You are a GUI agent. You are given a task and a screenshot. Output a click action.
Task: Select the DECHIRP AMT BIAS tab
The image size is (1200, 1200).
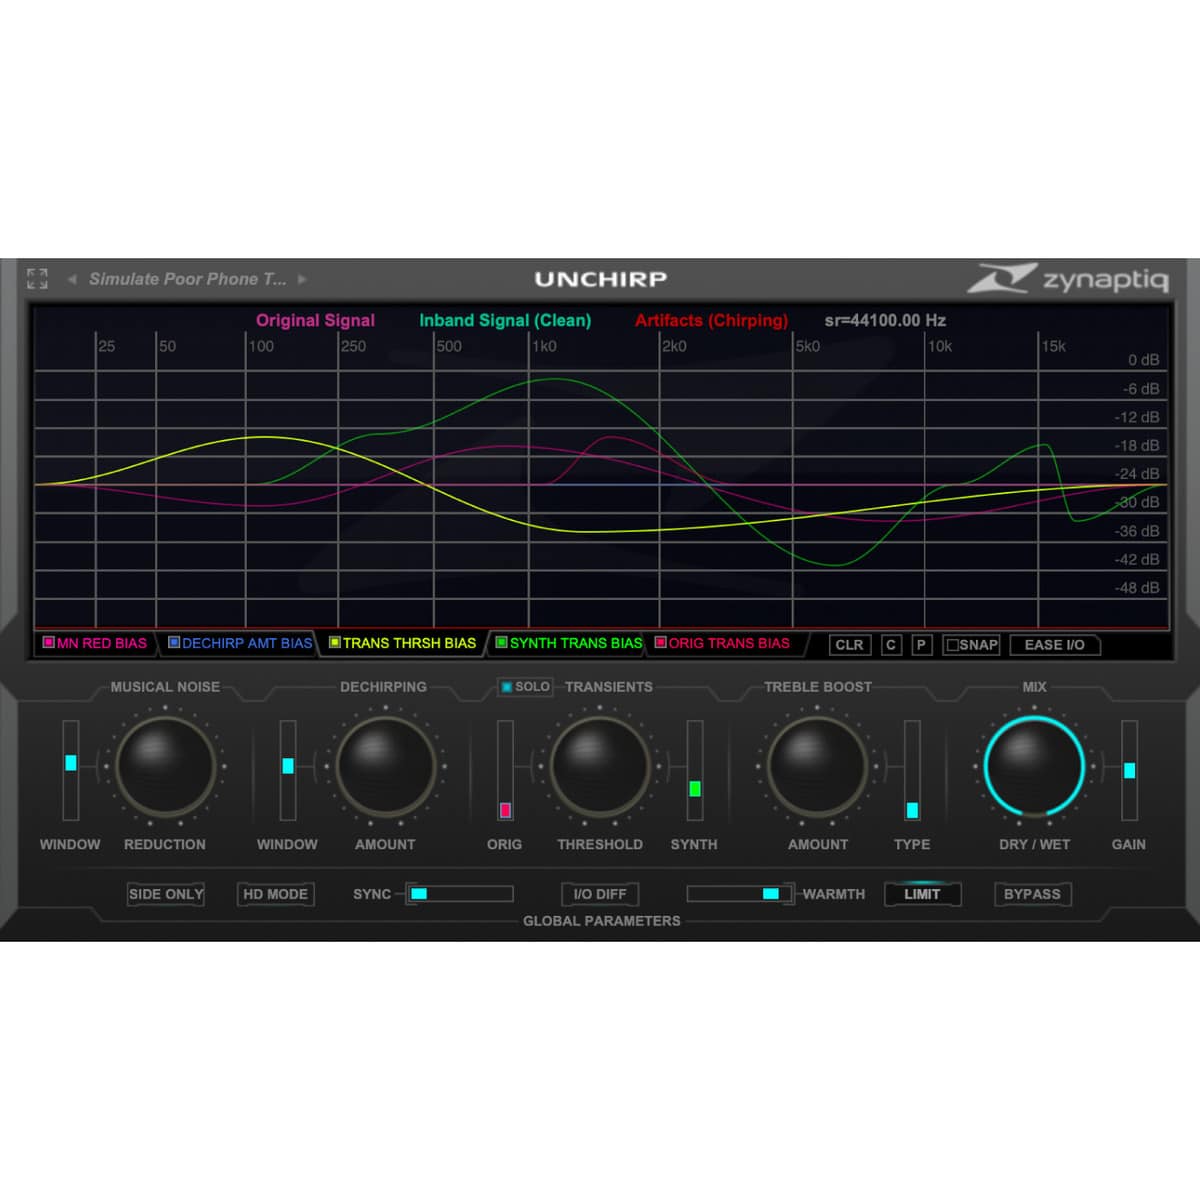[x=240, y=643]
